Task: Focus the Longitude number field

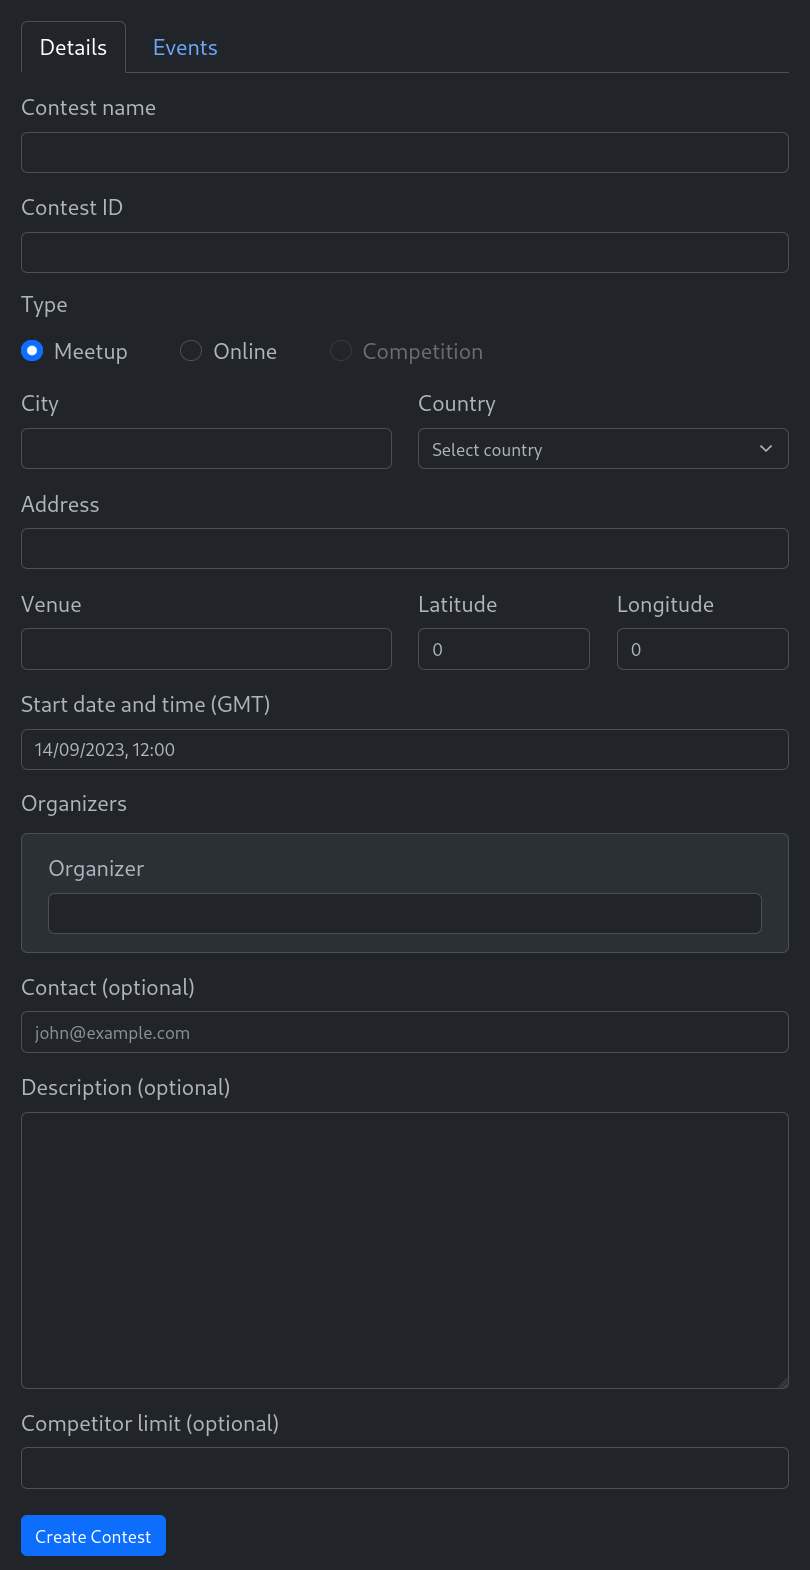Action: pyautogui.click(x=702, y=649)
